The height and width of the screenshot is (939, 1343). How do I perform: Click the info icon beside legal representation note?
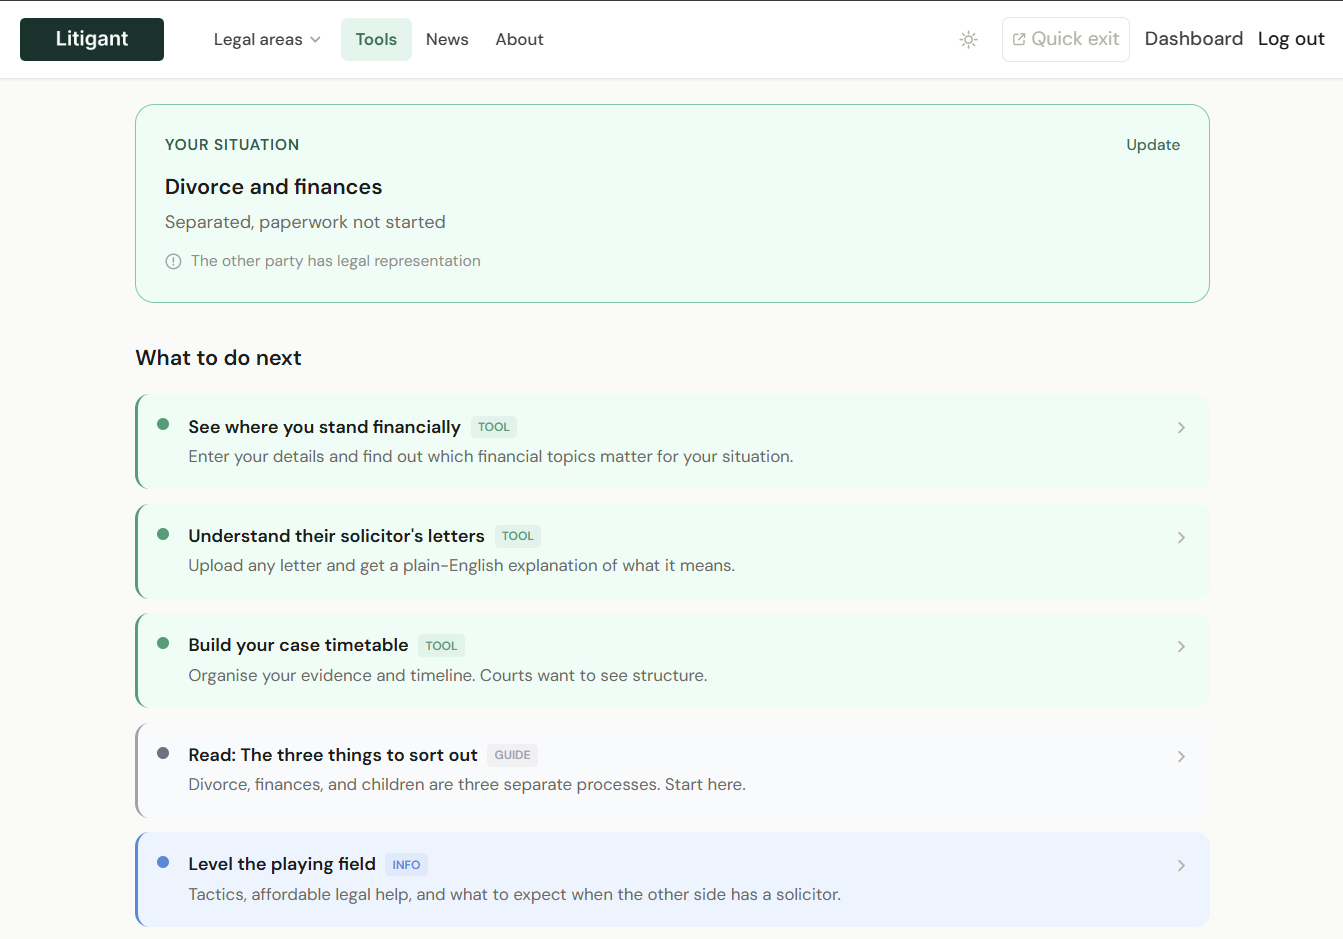click(x=173, y=261)
